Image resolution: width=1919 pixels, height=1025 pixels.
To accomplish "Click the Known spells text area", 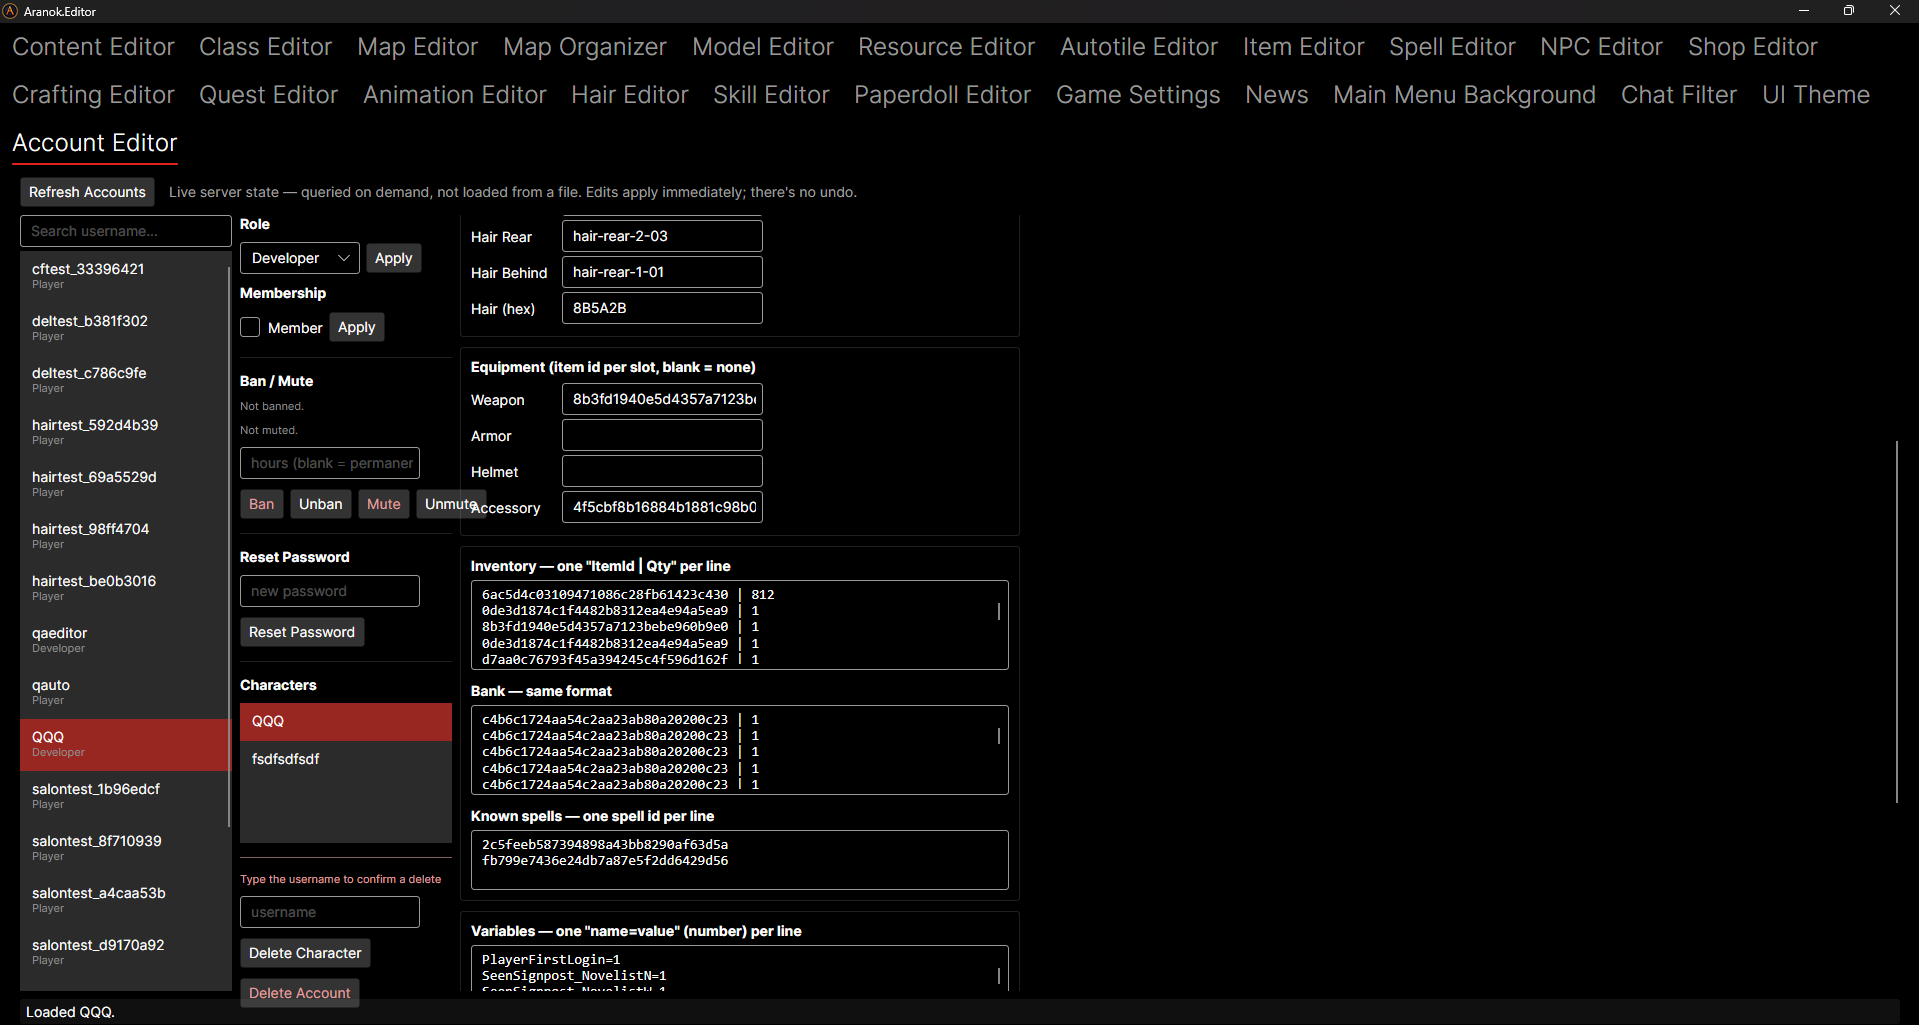I will pos(739,860).
